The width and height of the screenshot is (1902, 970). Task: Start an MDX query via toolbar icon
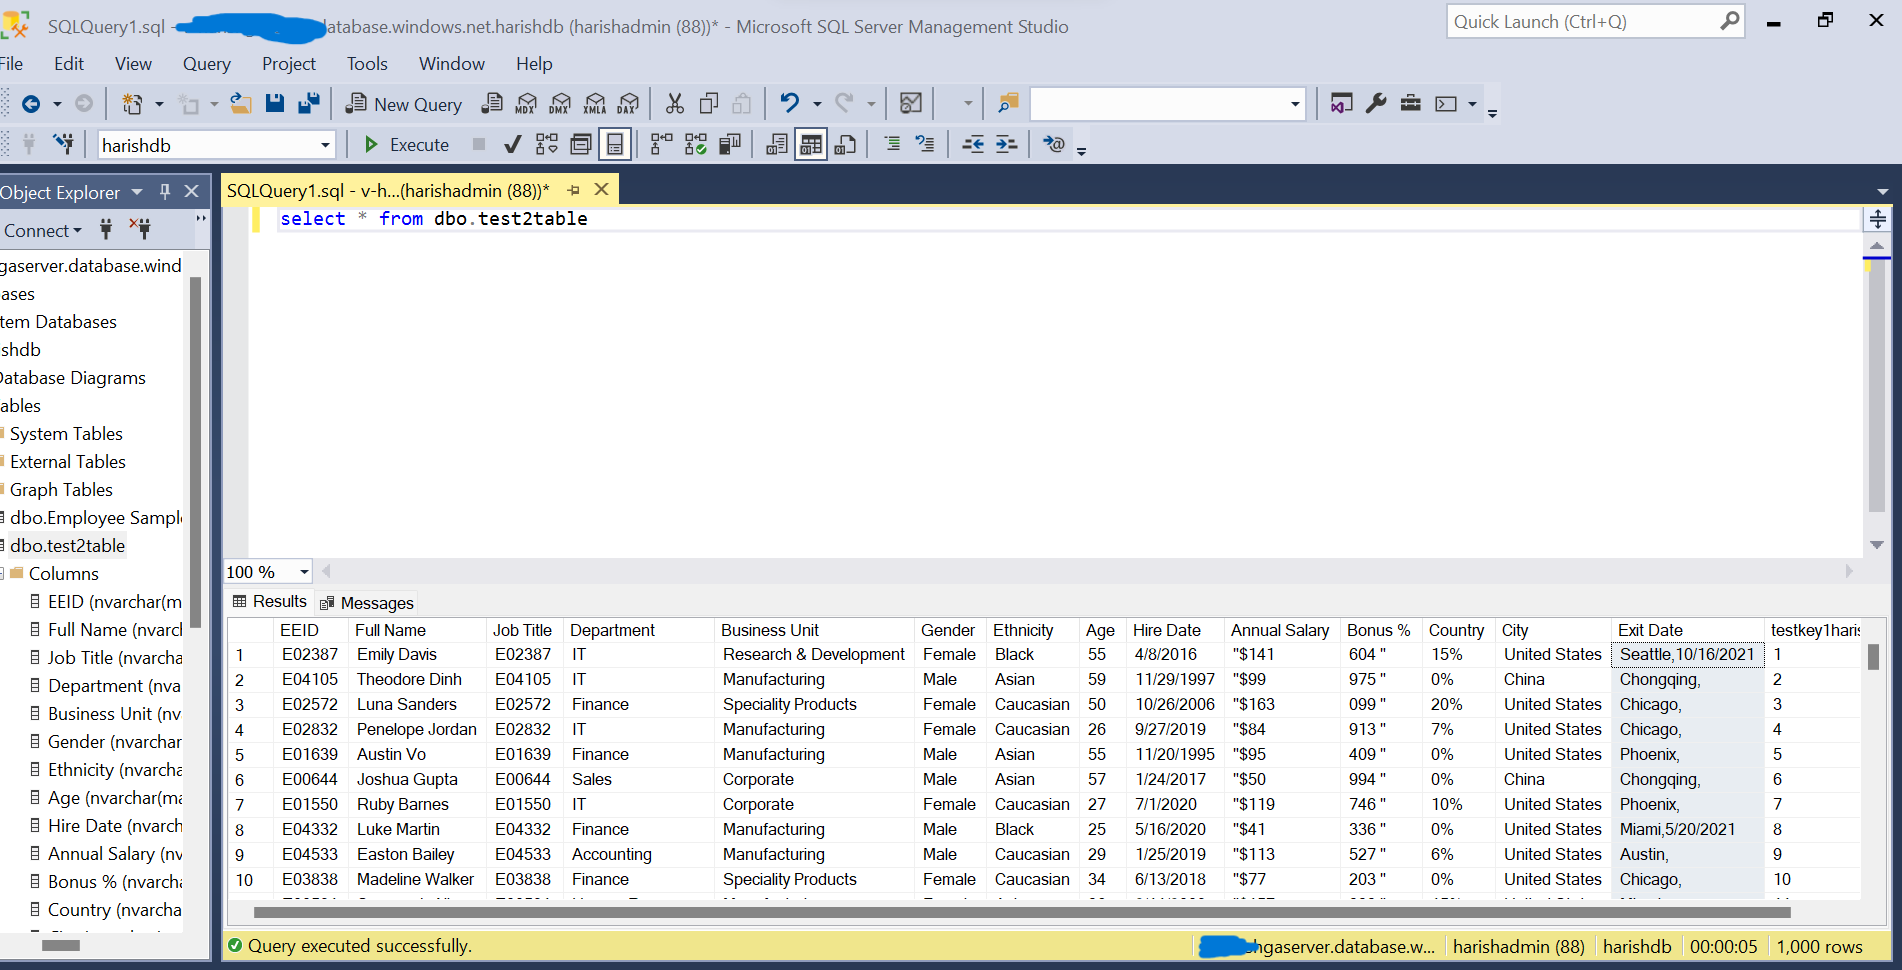pos(526,103)
